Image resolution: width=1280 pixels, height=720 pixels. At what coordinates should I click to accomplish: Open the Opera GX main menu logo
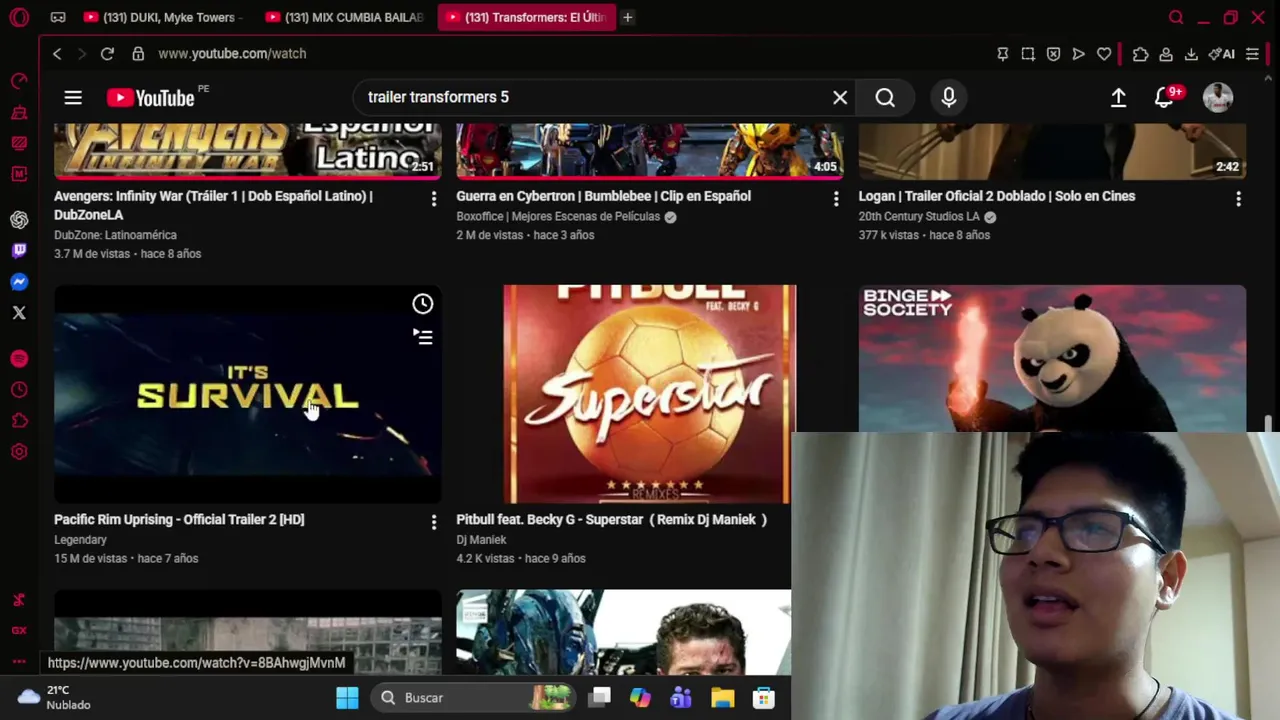coord(19,17)
